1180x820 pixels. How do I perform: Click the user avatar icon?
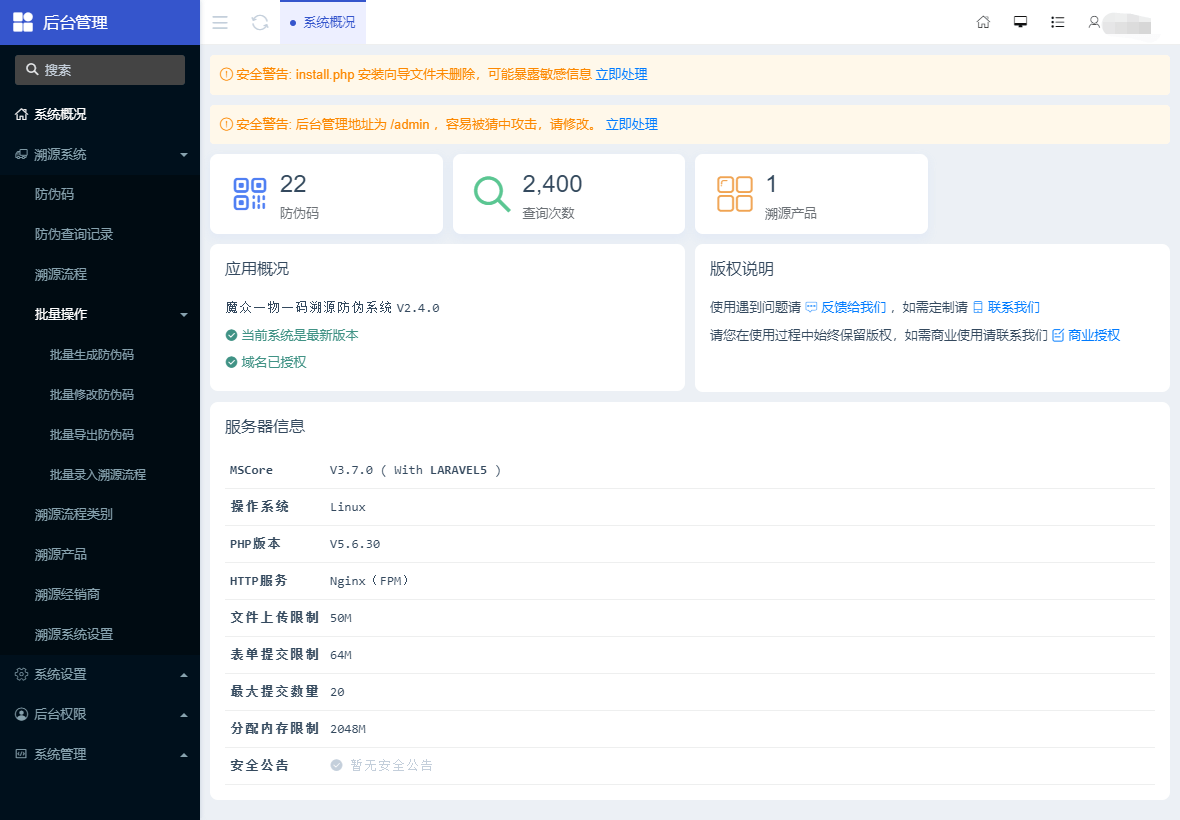tap(1094, 22)
